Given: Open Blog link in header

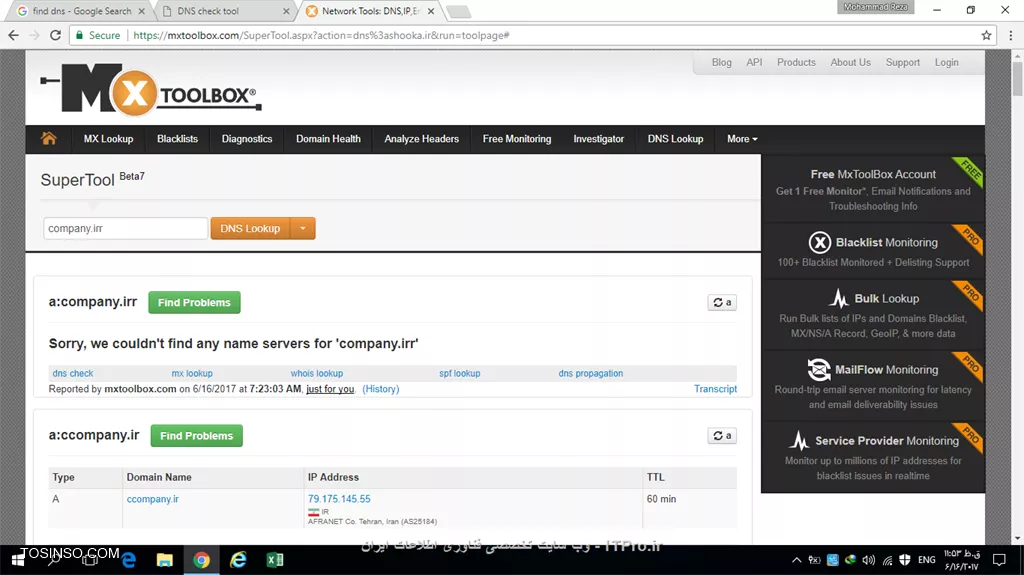Looking at the screenshot, I should click(x=722, y=62).
